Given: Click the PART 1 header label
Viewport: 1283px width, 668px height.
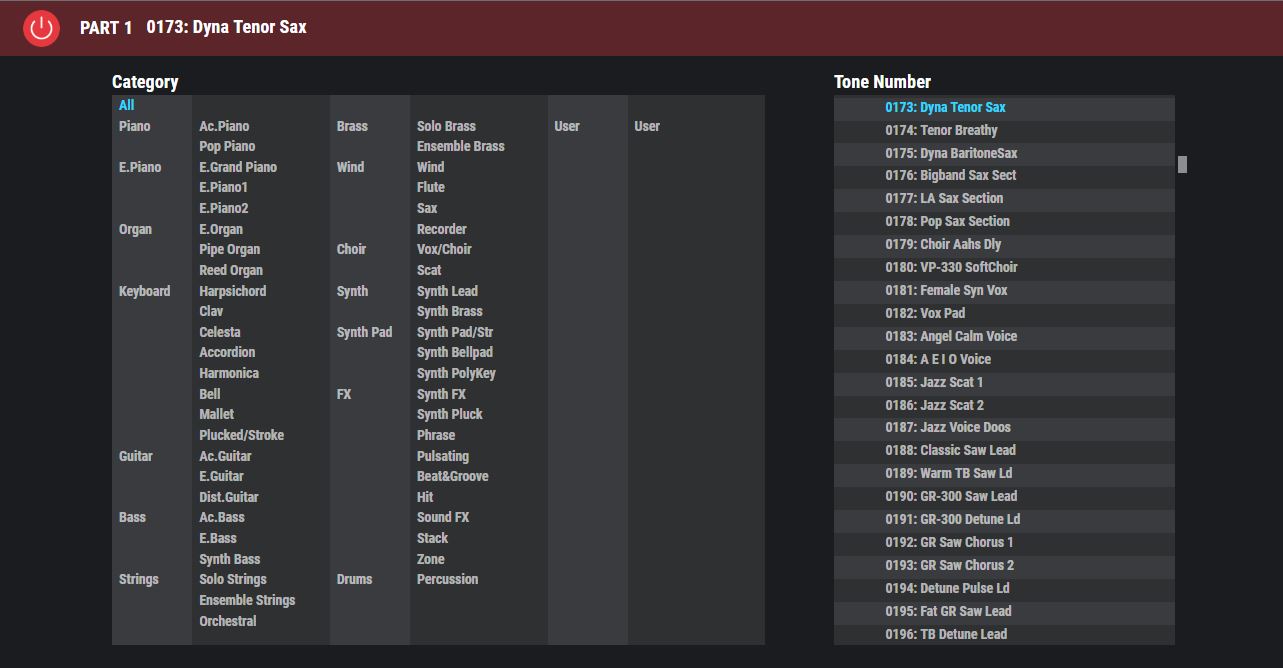Looking at the screenshot, I should pos(106,28).
